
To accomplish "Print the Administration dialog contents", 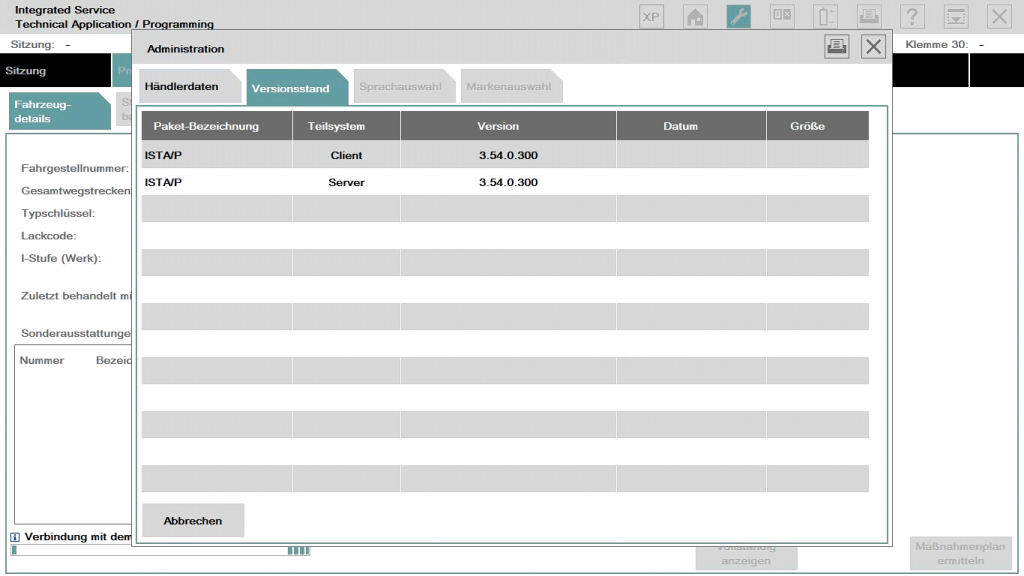I will click(837, 46).
